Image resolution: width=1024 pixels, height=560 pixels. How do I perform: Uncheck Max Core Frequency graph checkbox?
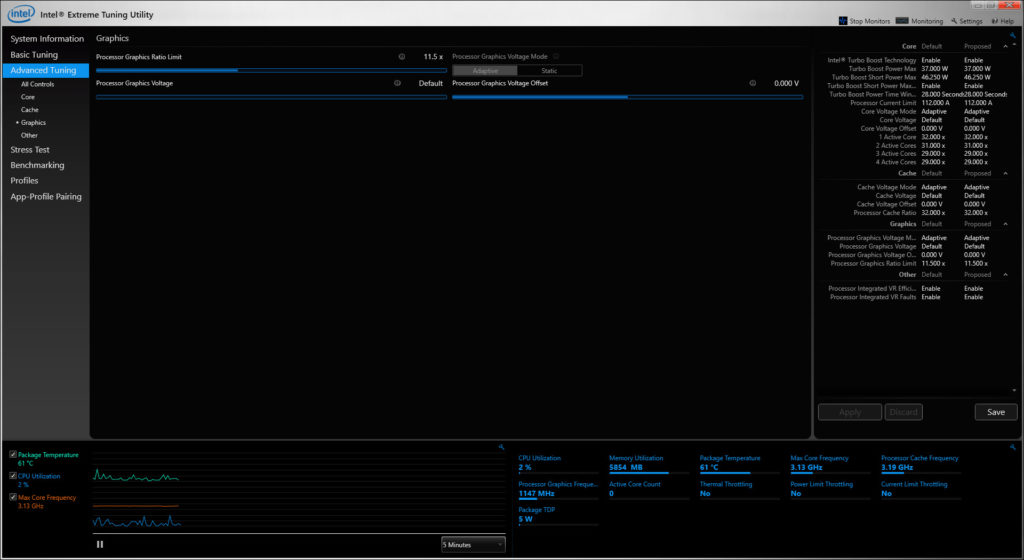click(13, 497)
